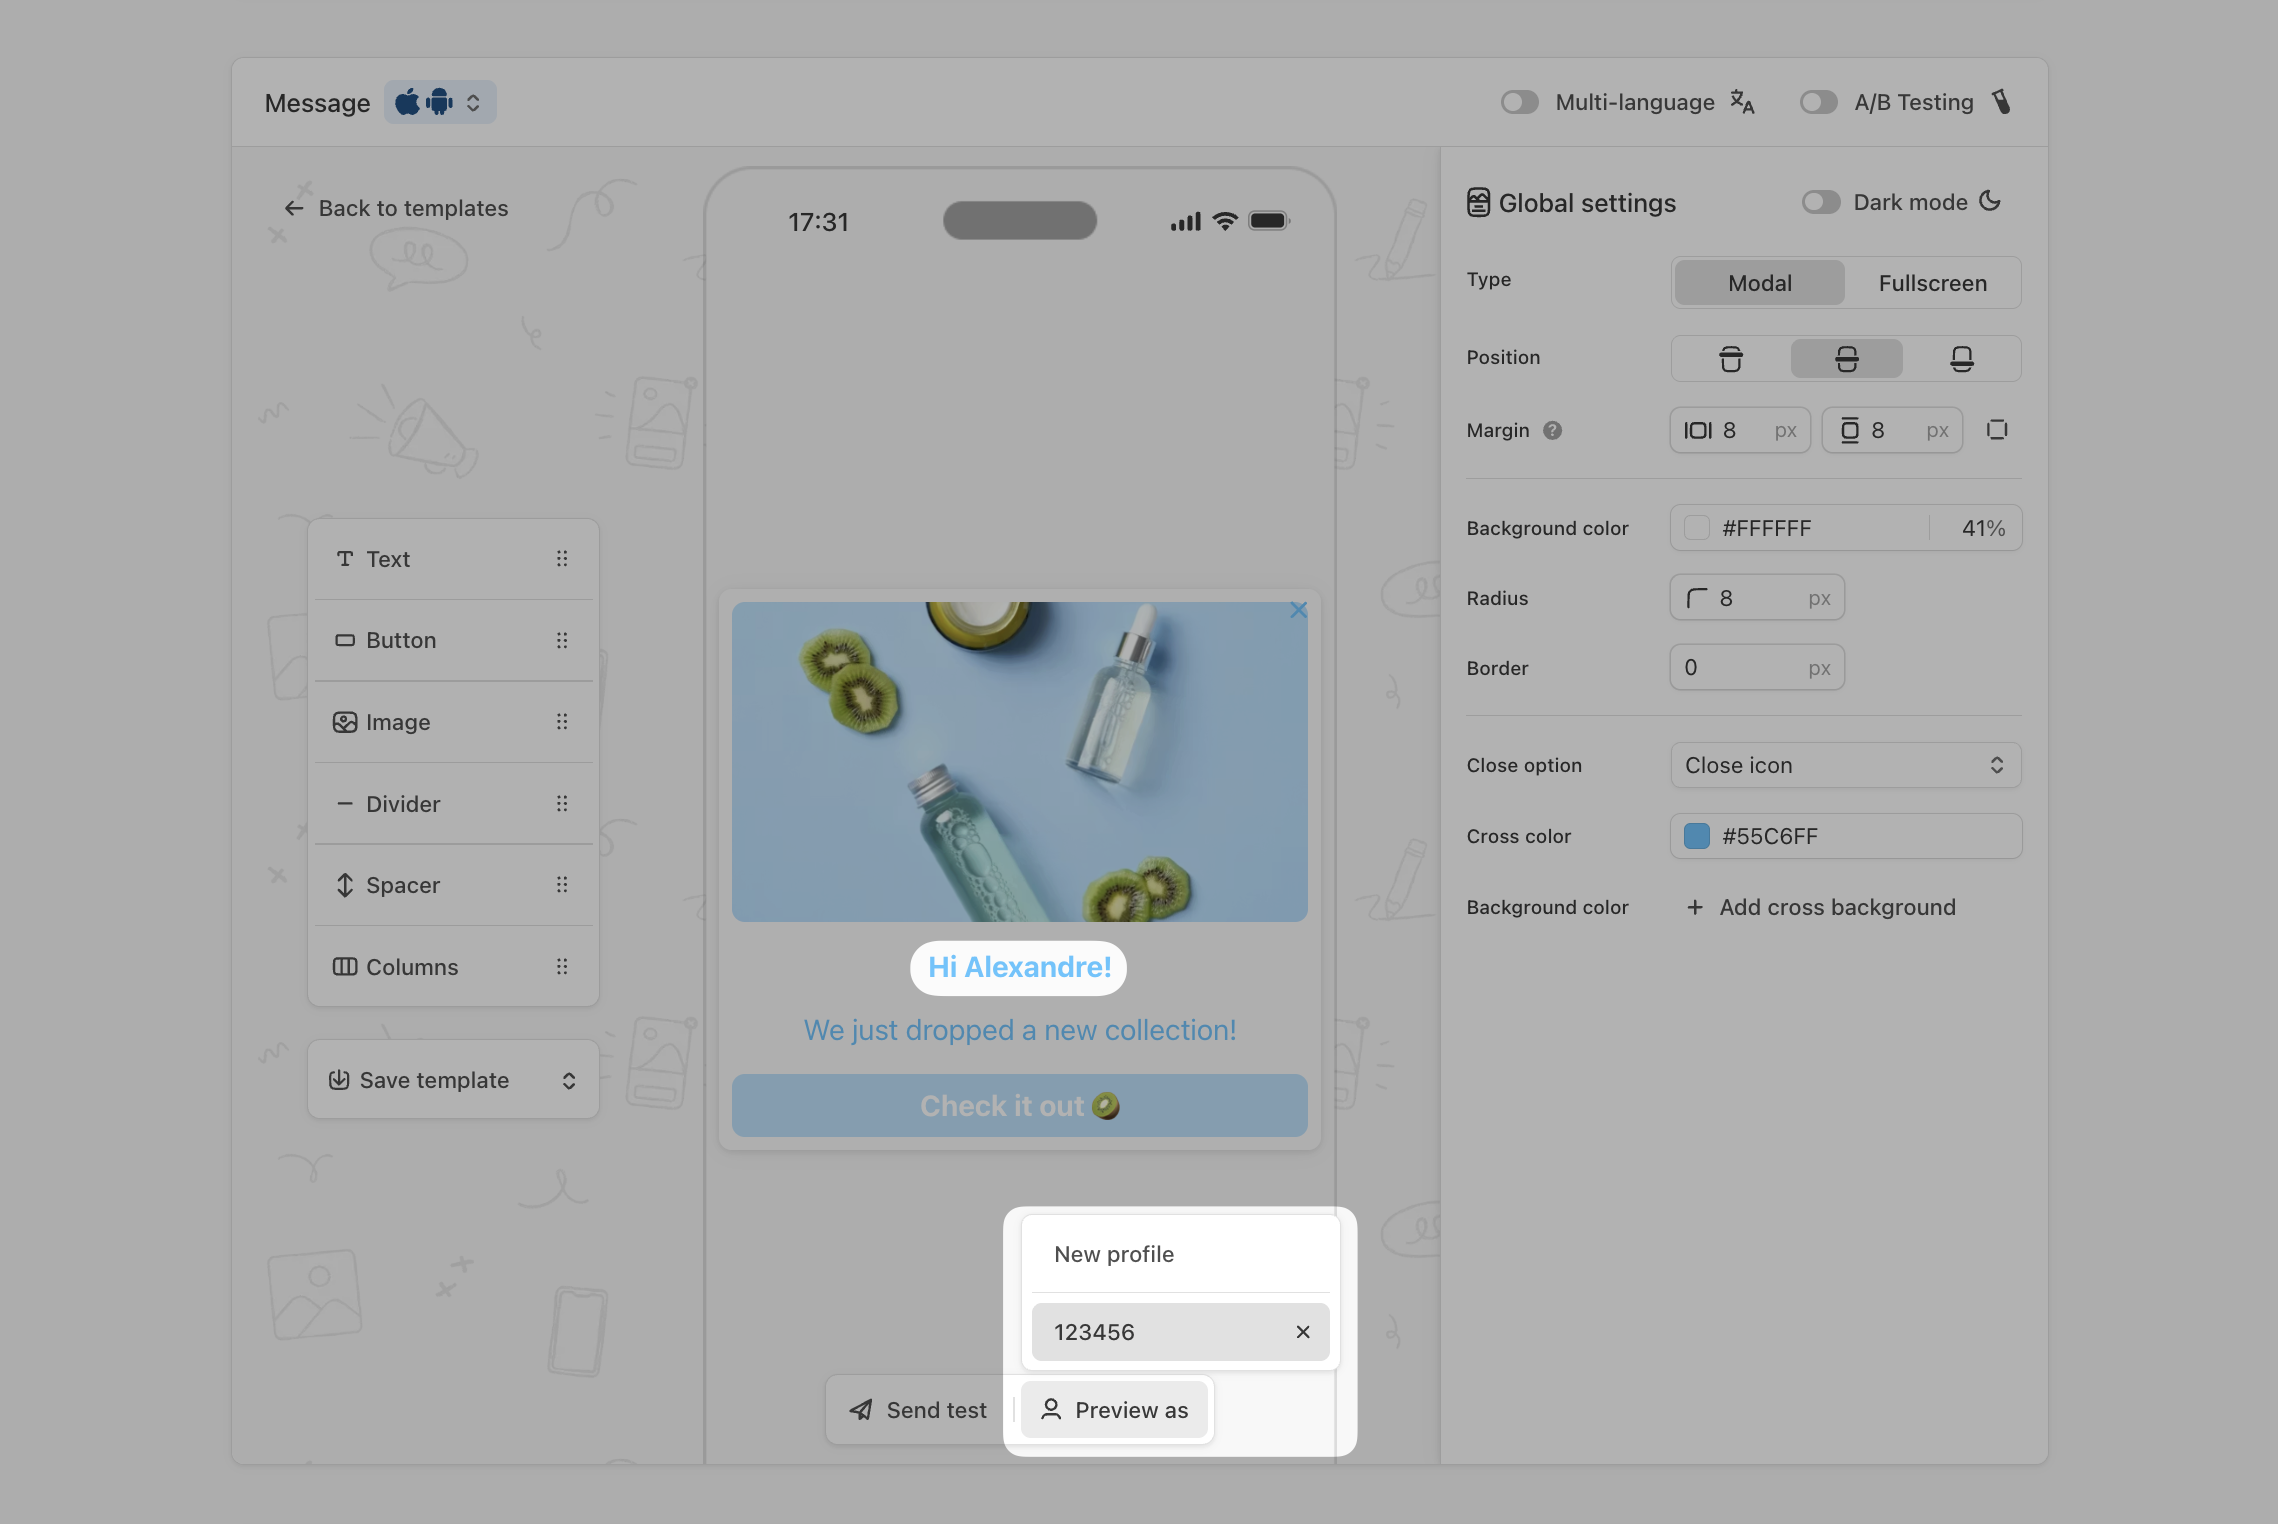Click the individual margins link icon
2278x1524 pixels.
(1997, 430)
